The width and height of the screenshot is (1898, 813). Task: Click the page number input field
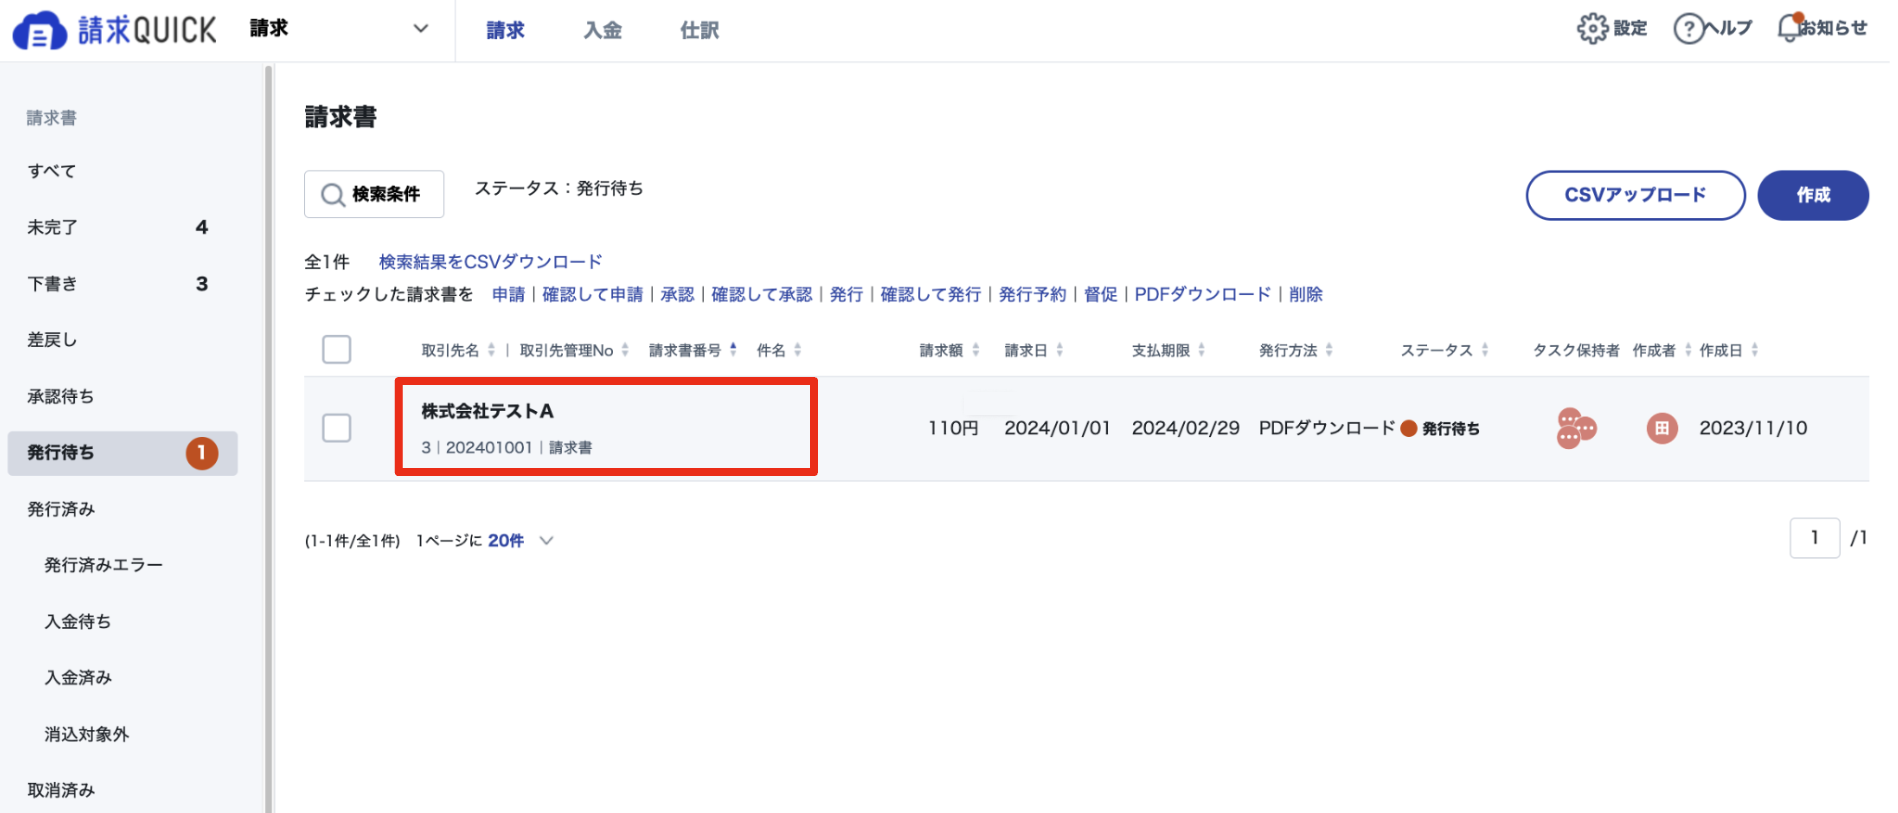[1814, 538]
